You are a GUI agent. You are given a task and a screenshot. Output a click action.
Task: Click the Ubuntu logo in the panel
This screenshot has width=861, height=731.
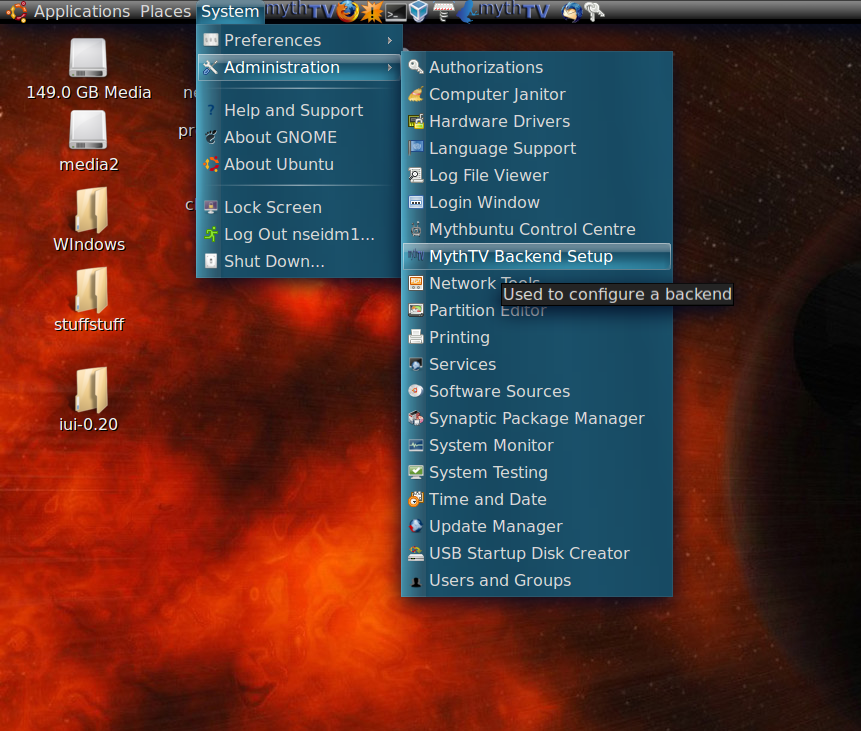pyautogui.click(x=16, y=12)
